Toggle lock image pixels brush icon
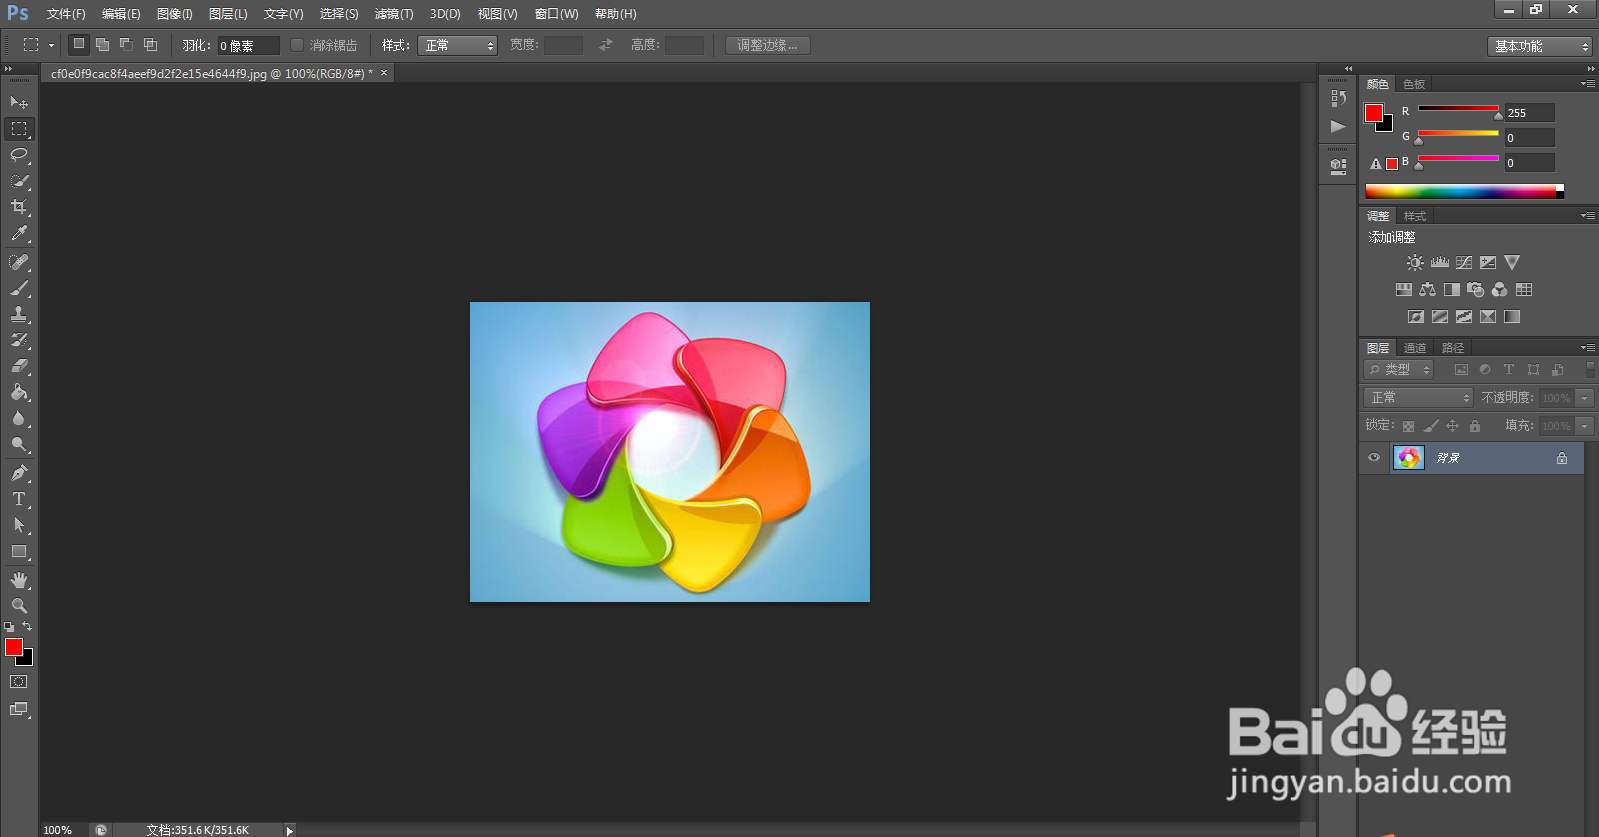 tap(1431, 426)
